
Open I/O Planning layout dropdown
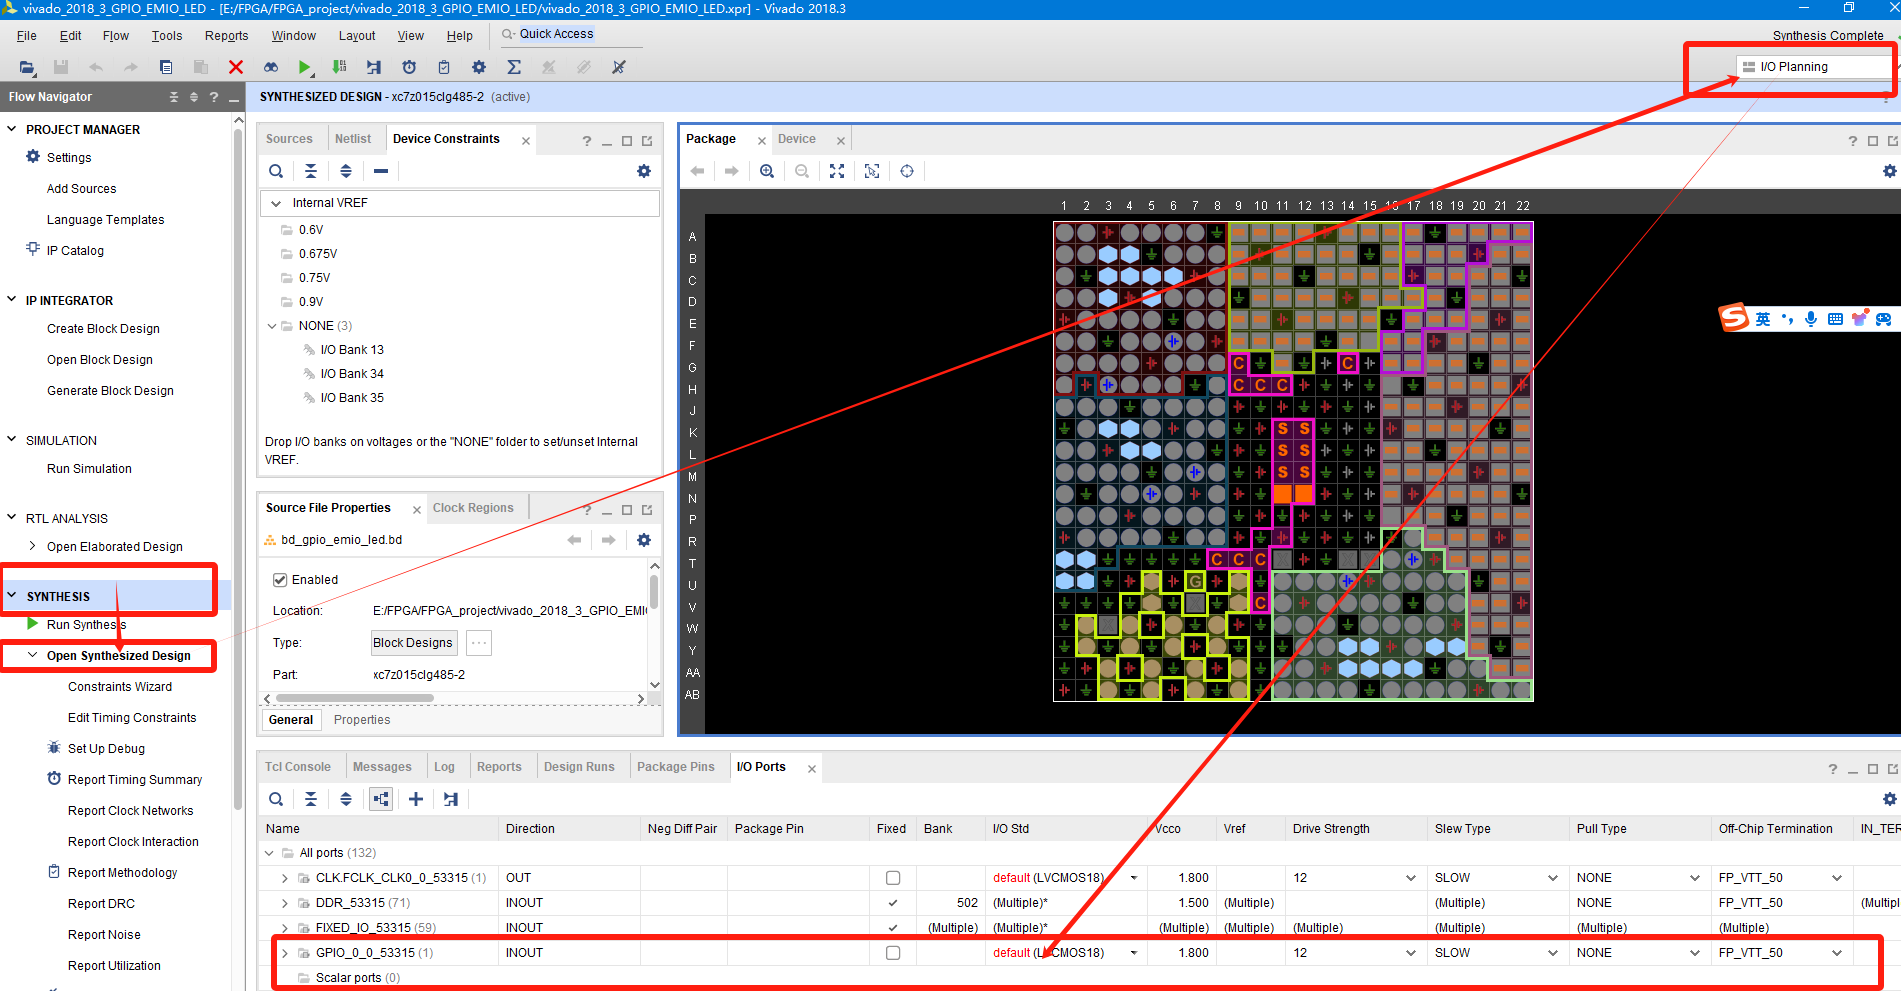coord(1816,67)
